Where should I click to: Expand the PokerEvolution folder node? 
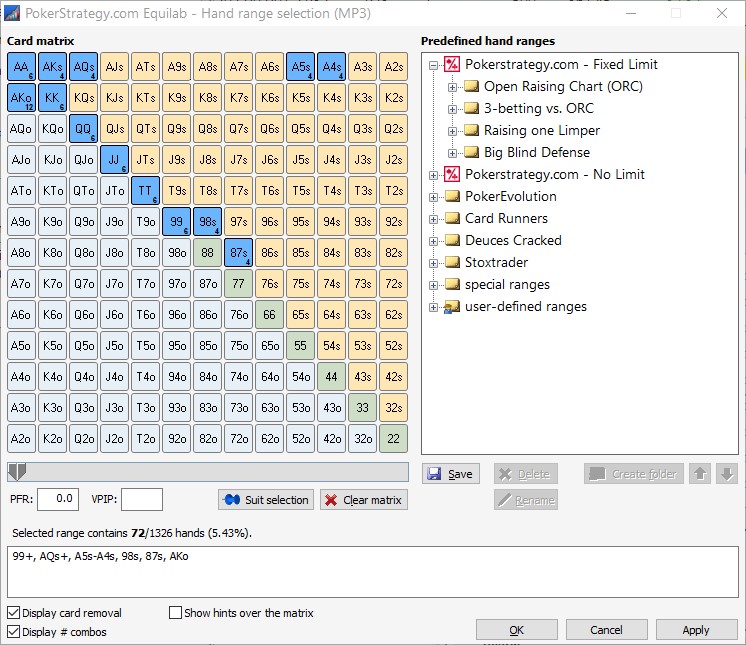[433, 197]
